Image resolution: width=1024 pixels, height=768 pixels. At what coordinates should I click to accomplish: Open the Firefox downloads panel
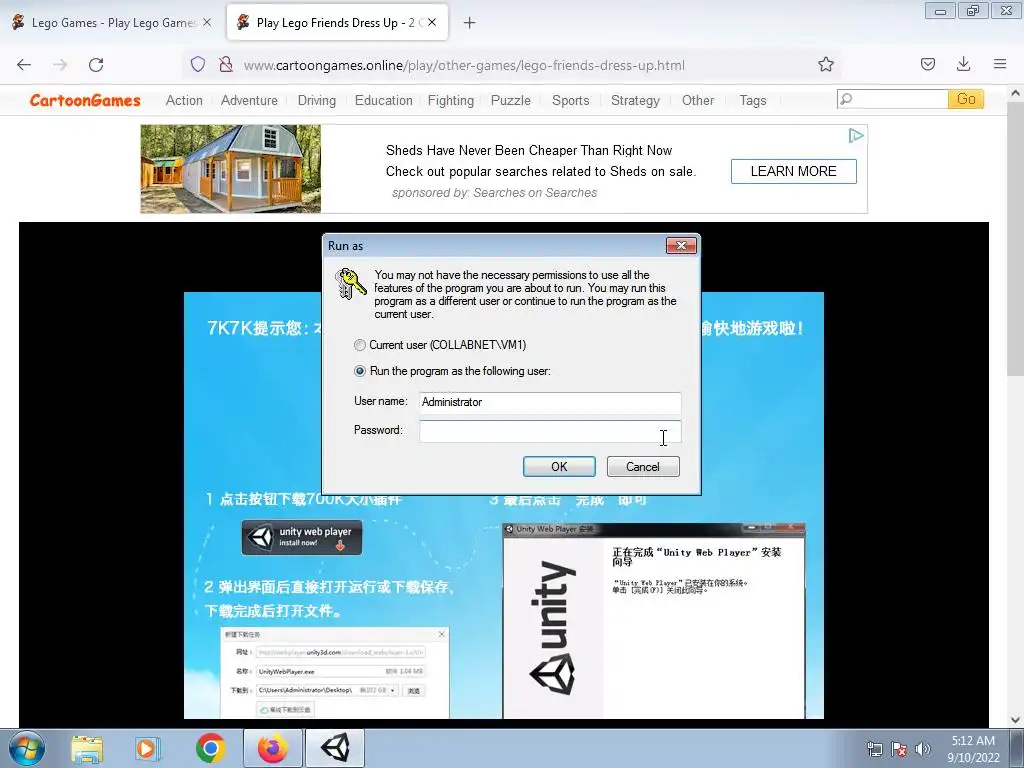point(963,64)
